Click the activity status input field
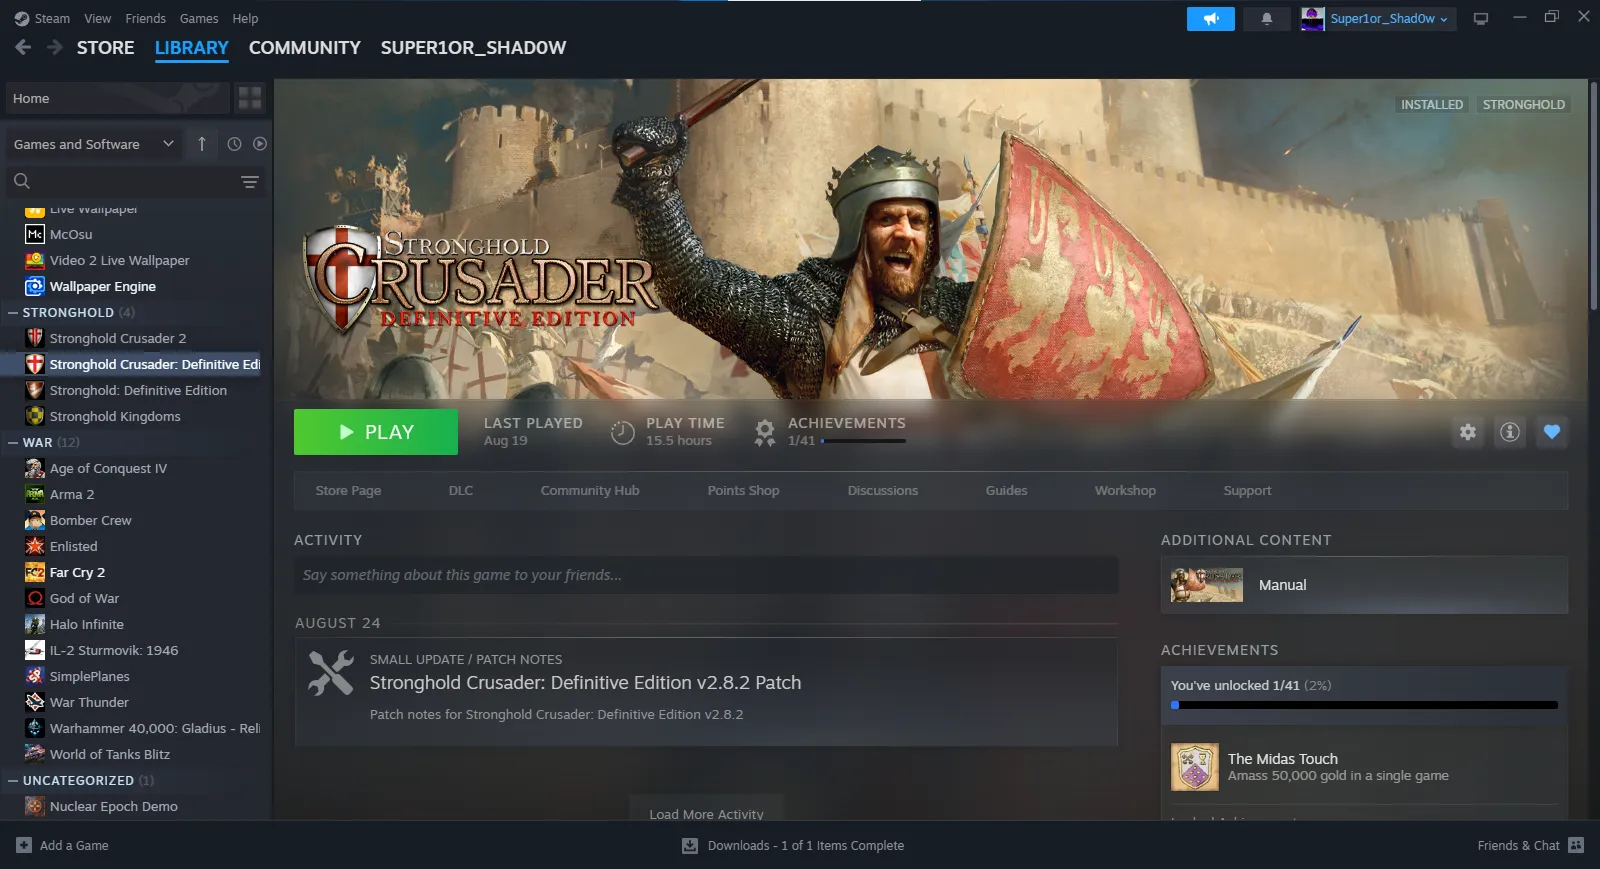 706,575
